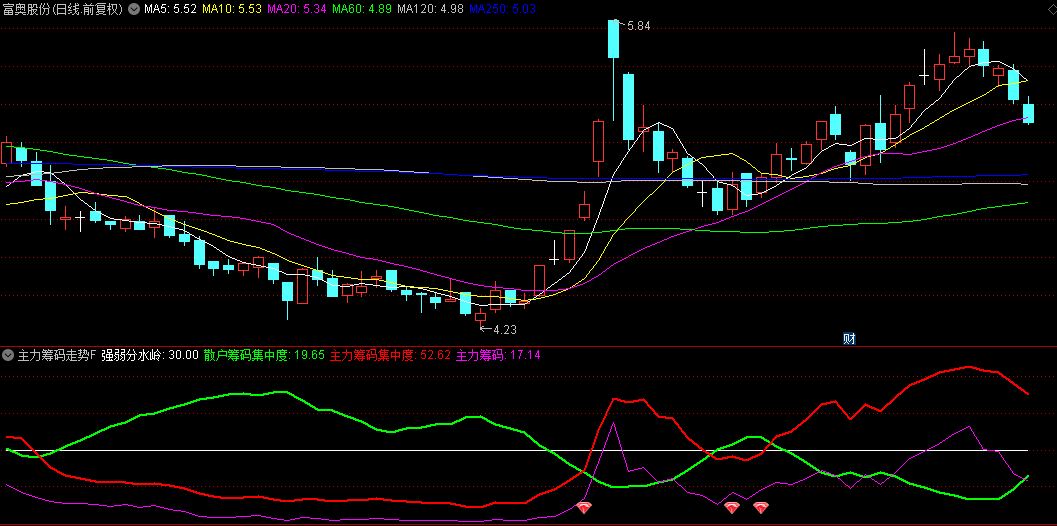This screenshot has height=526, width=1057.
Task: Click the blue MA250 label
Action: point(503,9)
